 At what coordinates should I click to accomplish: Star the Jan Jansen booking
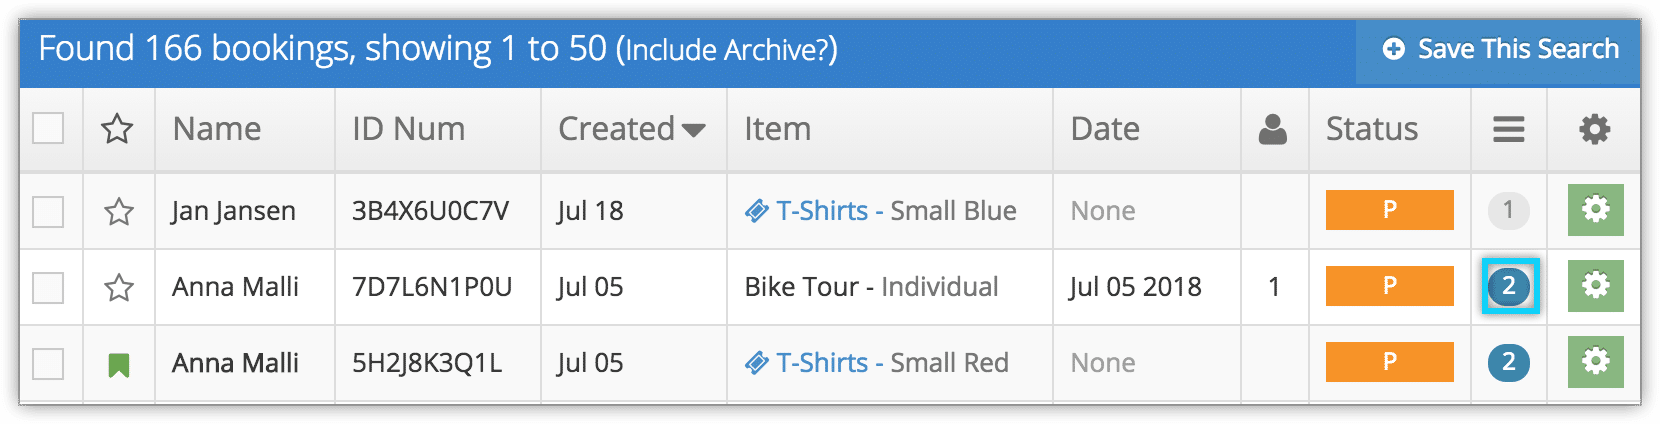pos(119,211)
